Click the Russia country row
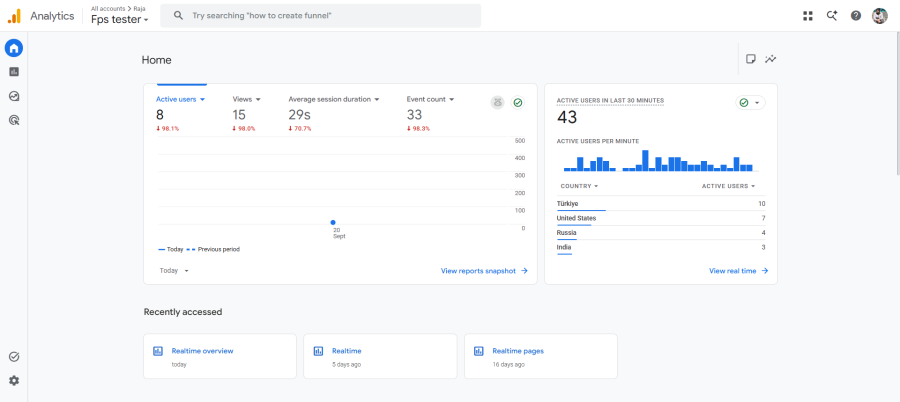Image resolution: width=900 pixels, height=402 pixels. 661,233
